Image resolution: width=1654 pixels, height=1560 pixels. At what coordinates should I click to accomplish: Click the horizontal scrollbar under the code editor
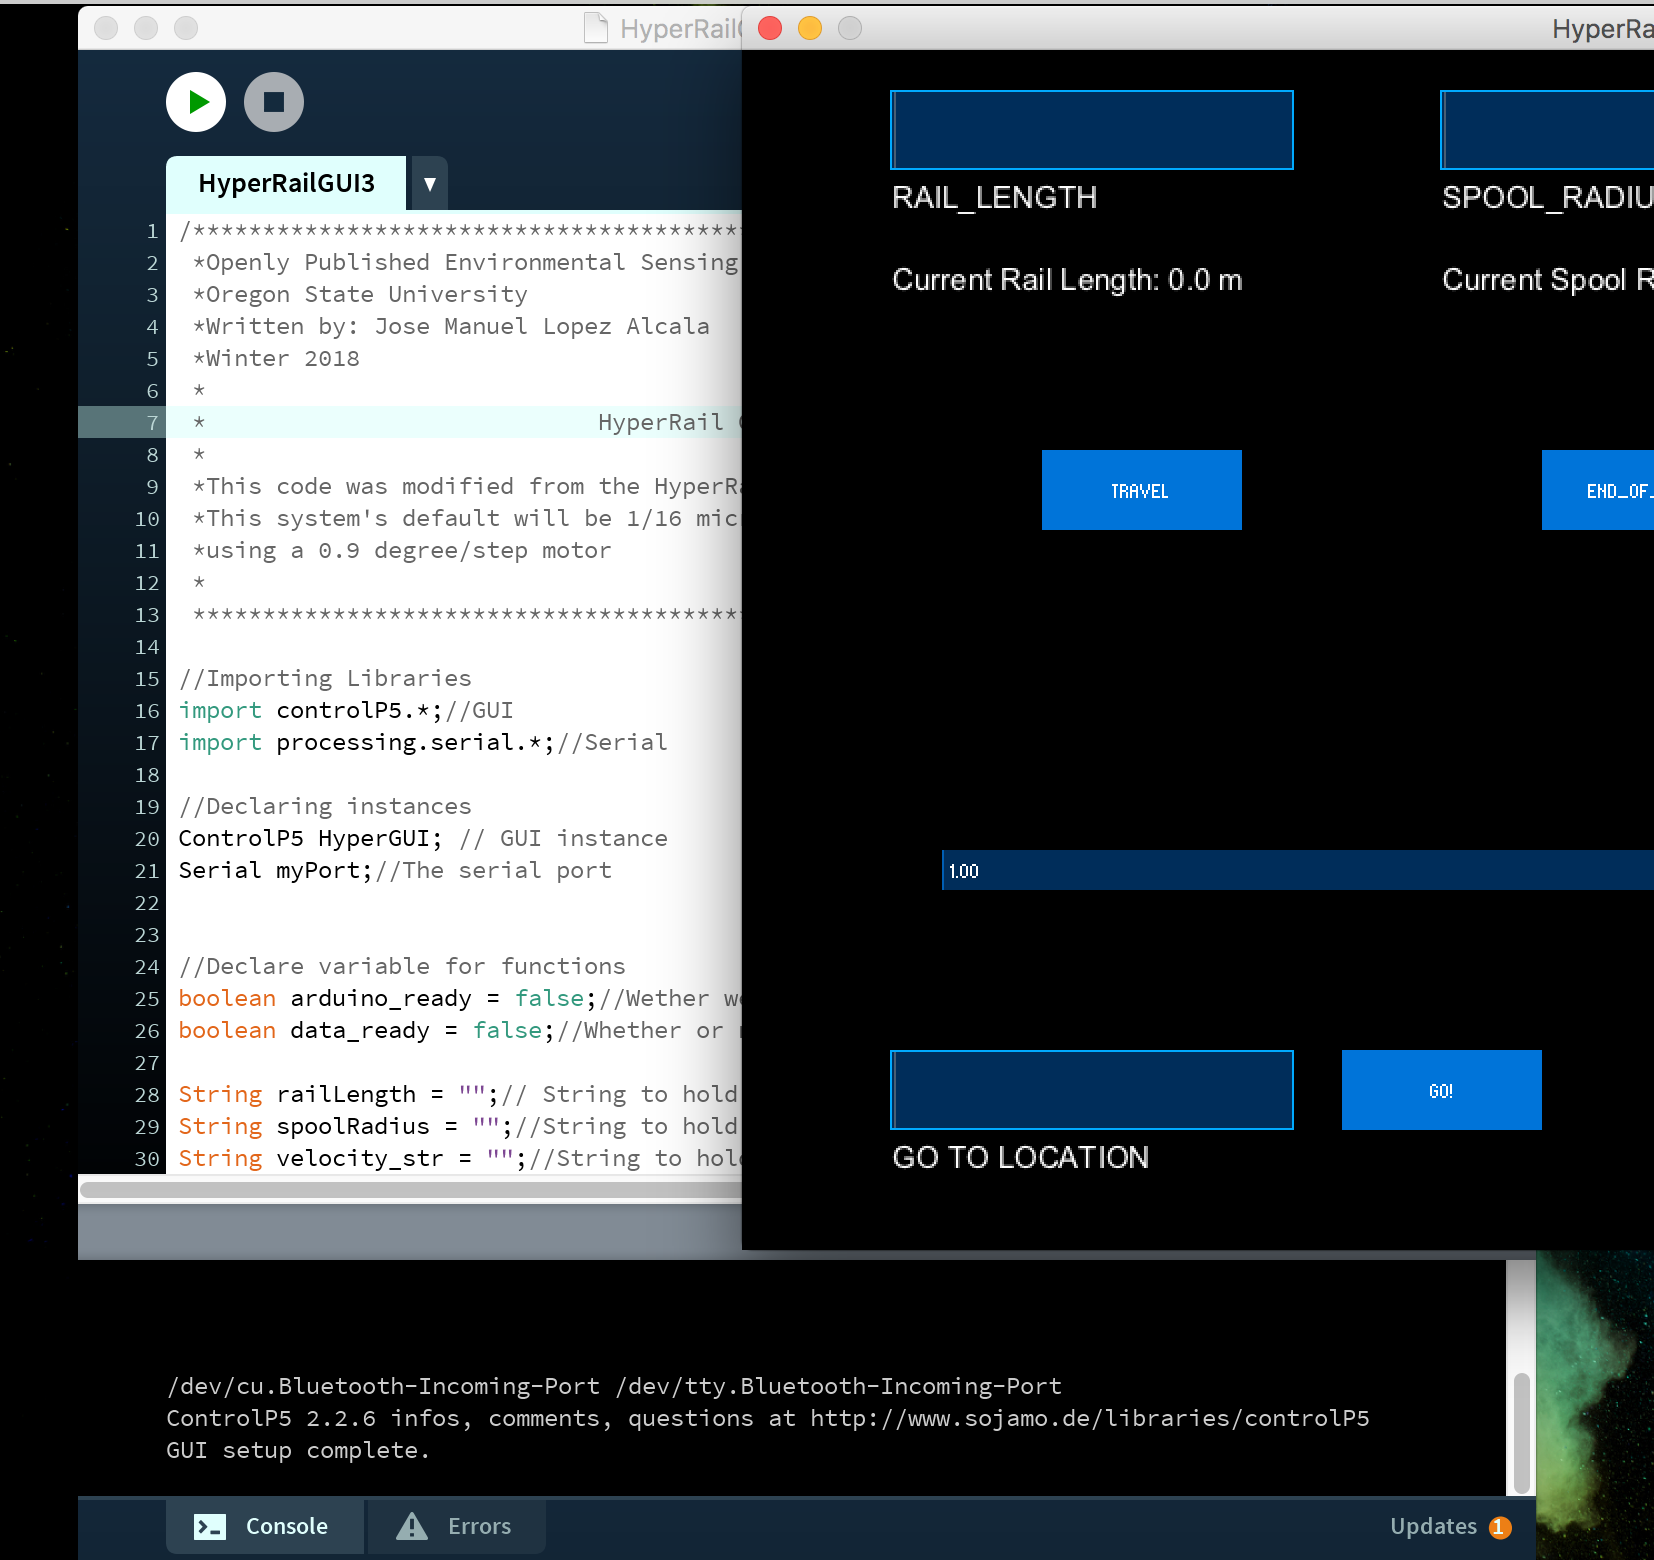click(411, 1189)
